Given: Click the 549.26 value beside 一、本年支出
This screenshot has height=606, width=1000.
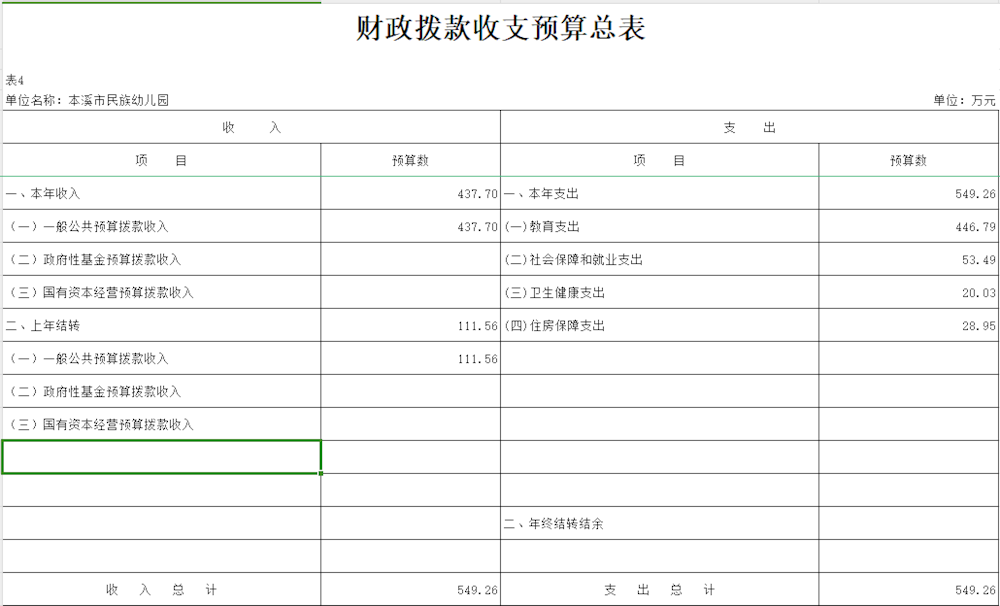Looking at the screenshot, I should [x=908, y=193].
